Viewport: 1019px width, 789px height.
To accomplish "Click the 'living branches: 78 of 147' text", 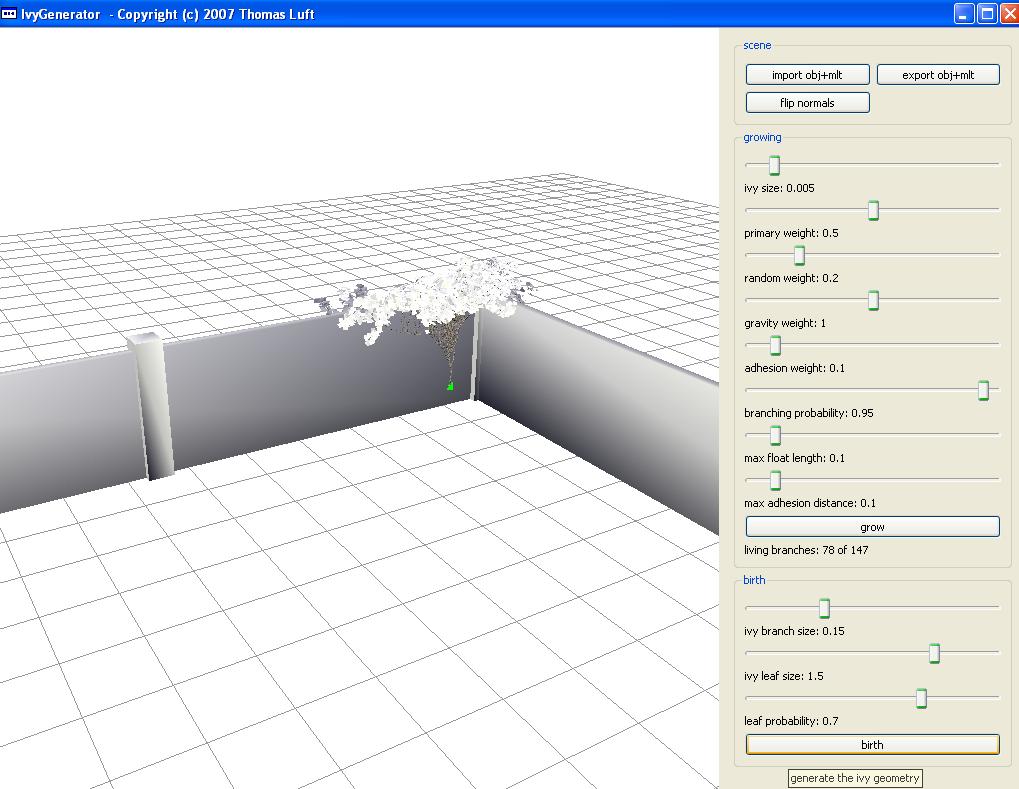I will 806,550.
